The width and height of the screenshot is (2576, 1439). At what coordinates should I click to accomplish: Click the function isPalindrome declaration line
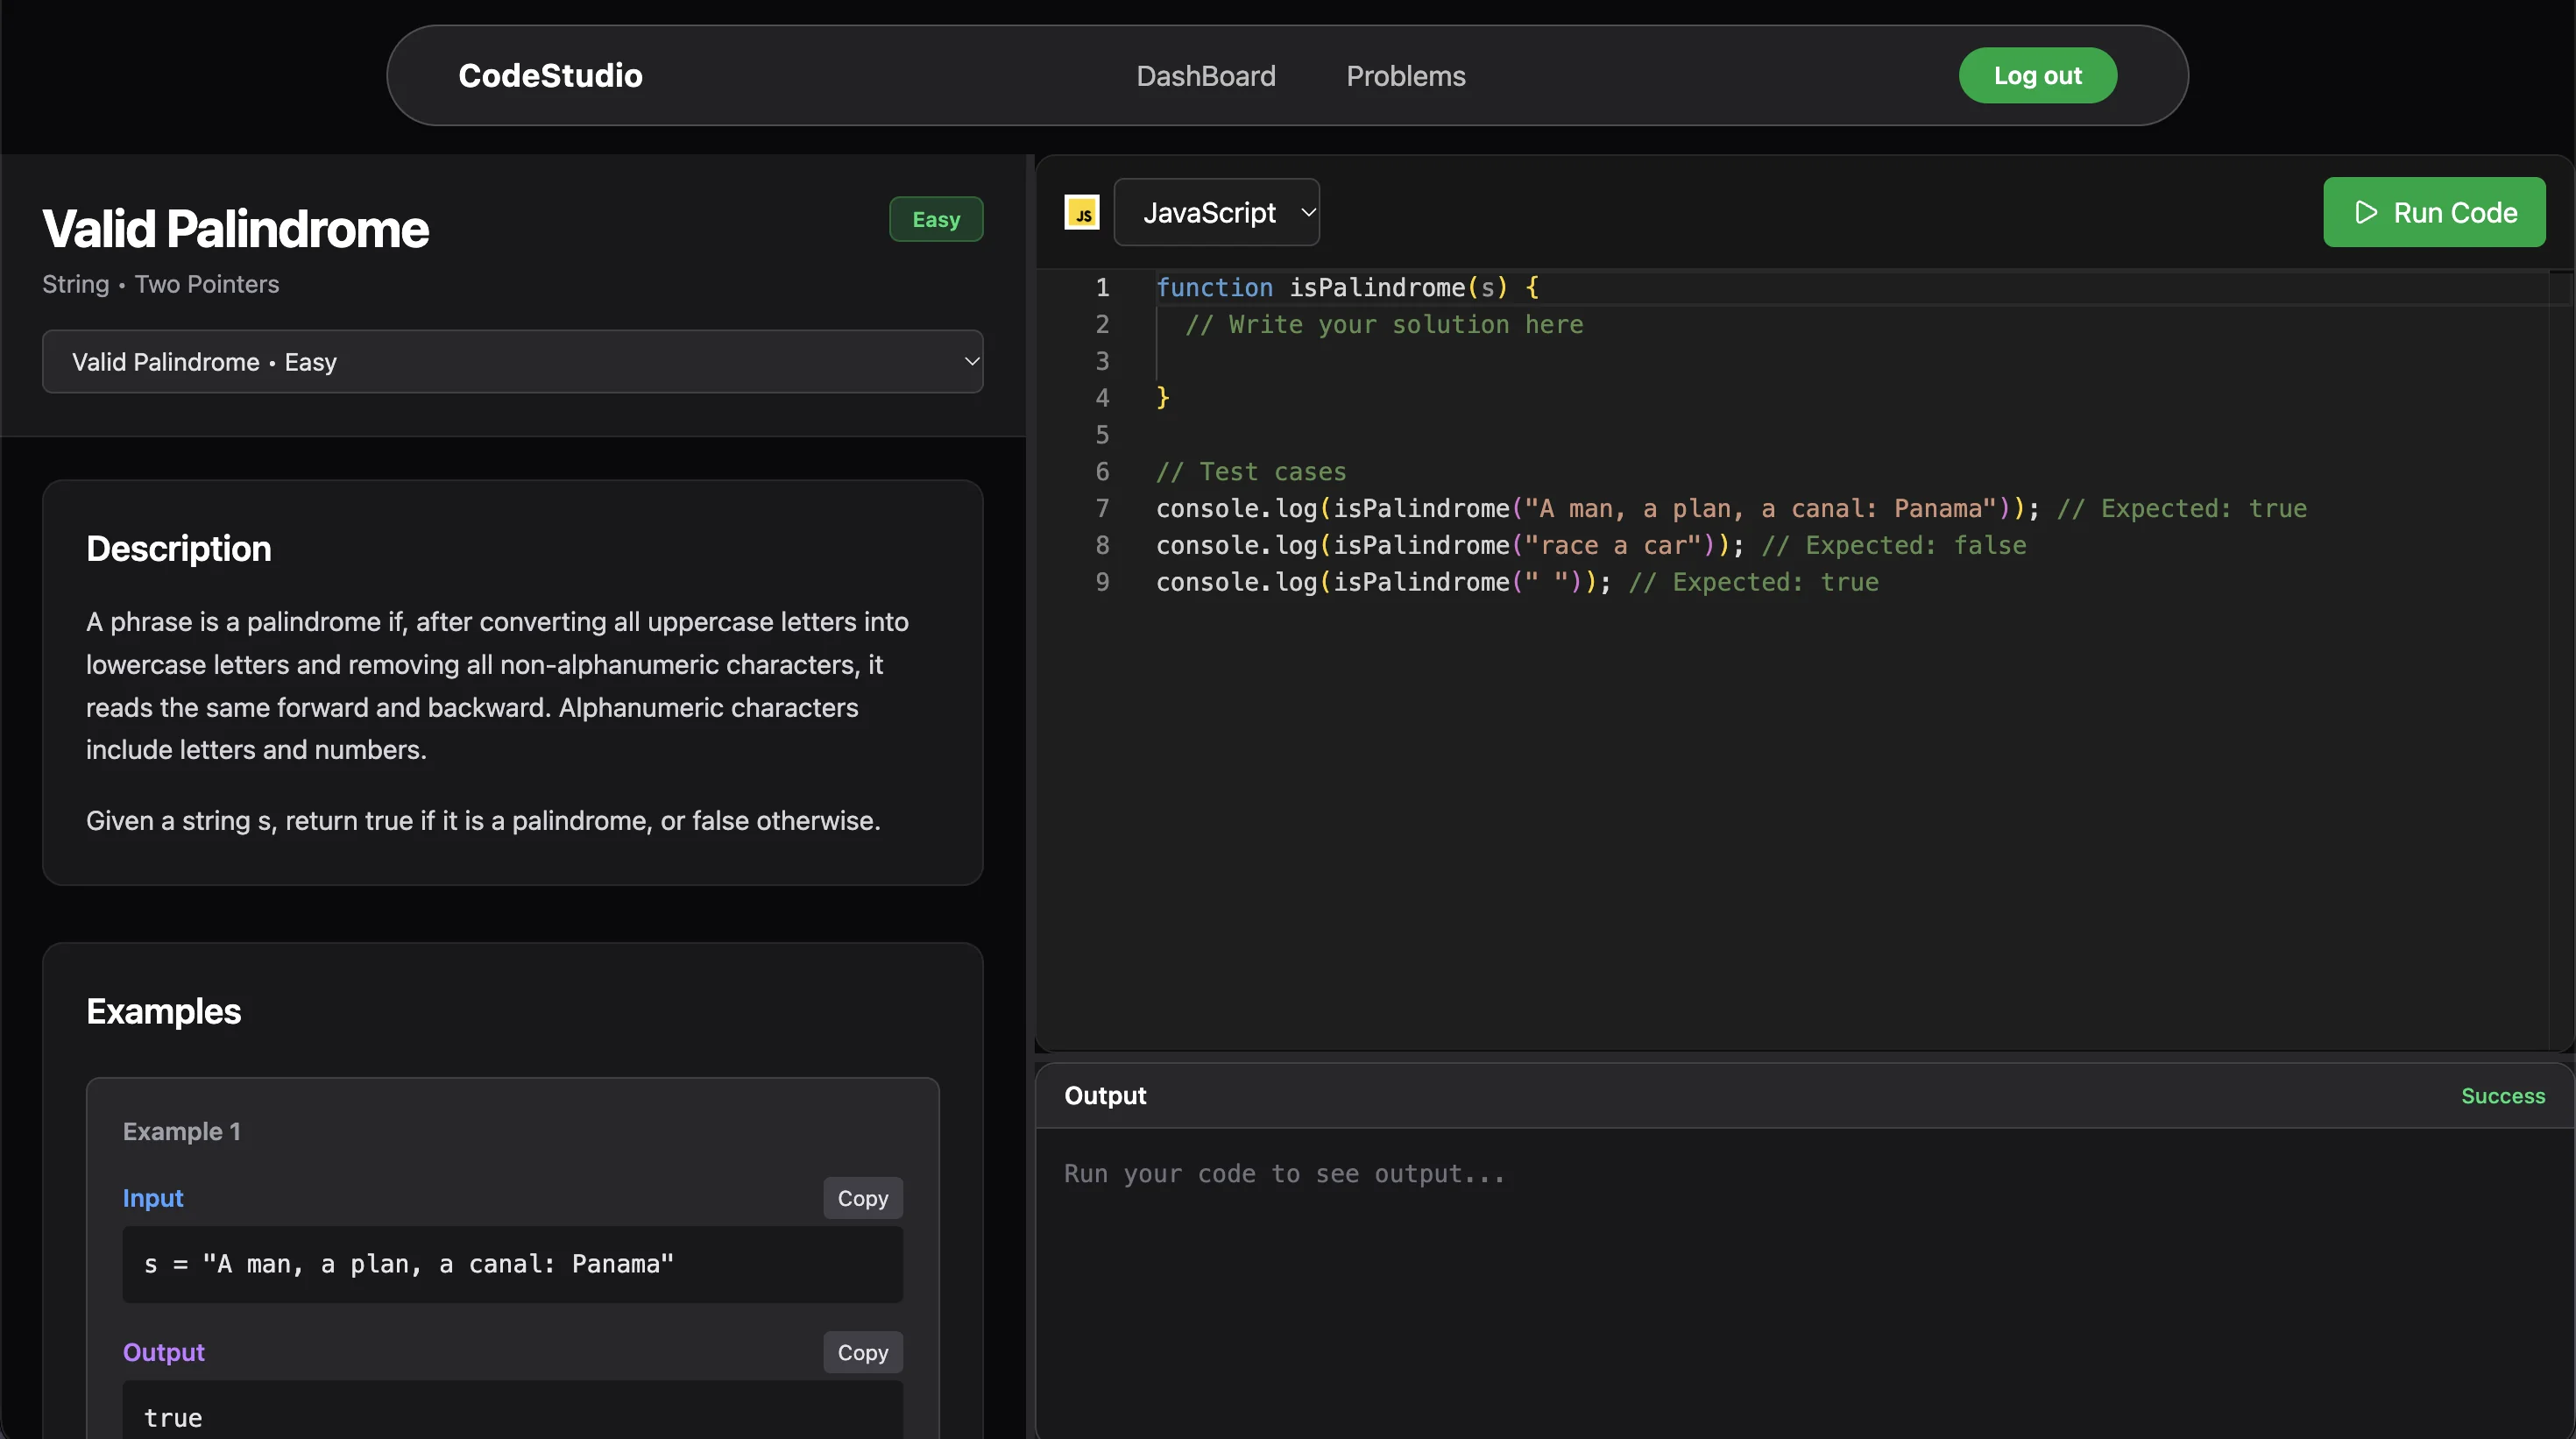click(x=1347, y=287)
